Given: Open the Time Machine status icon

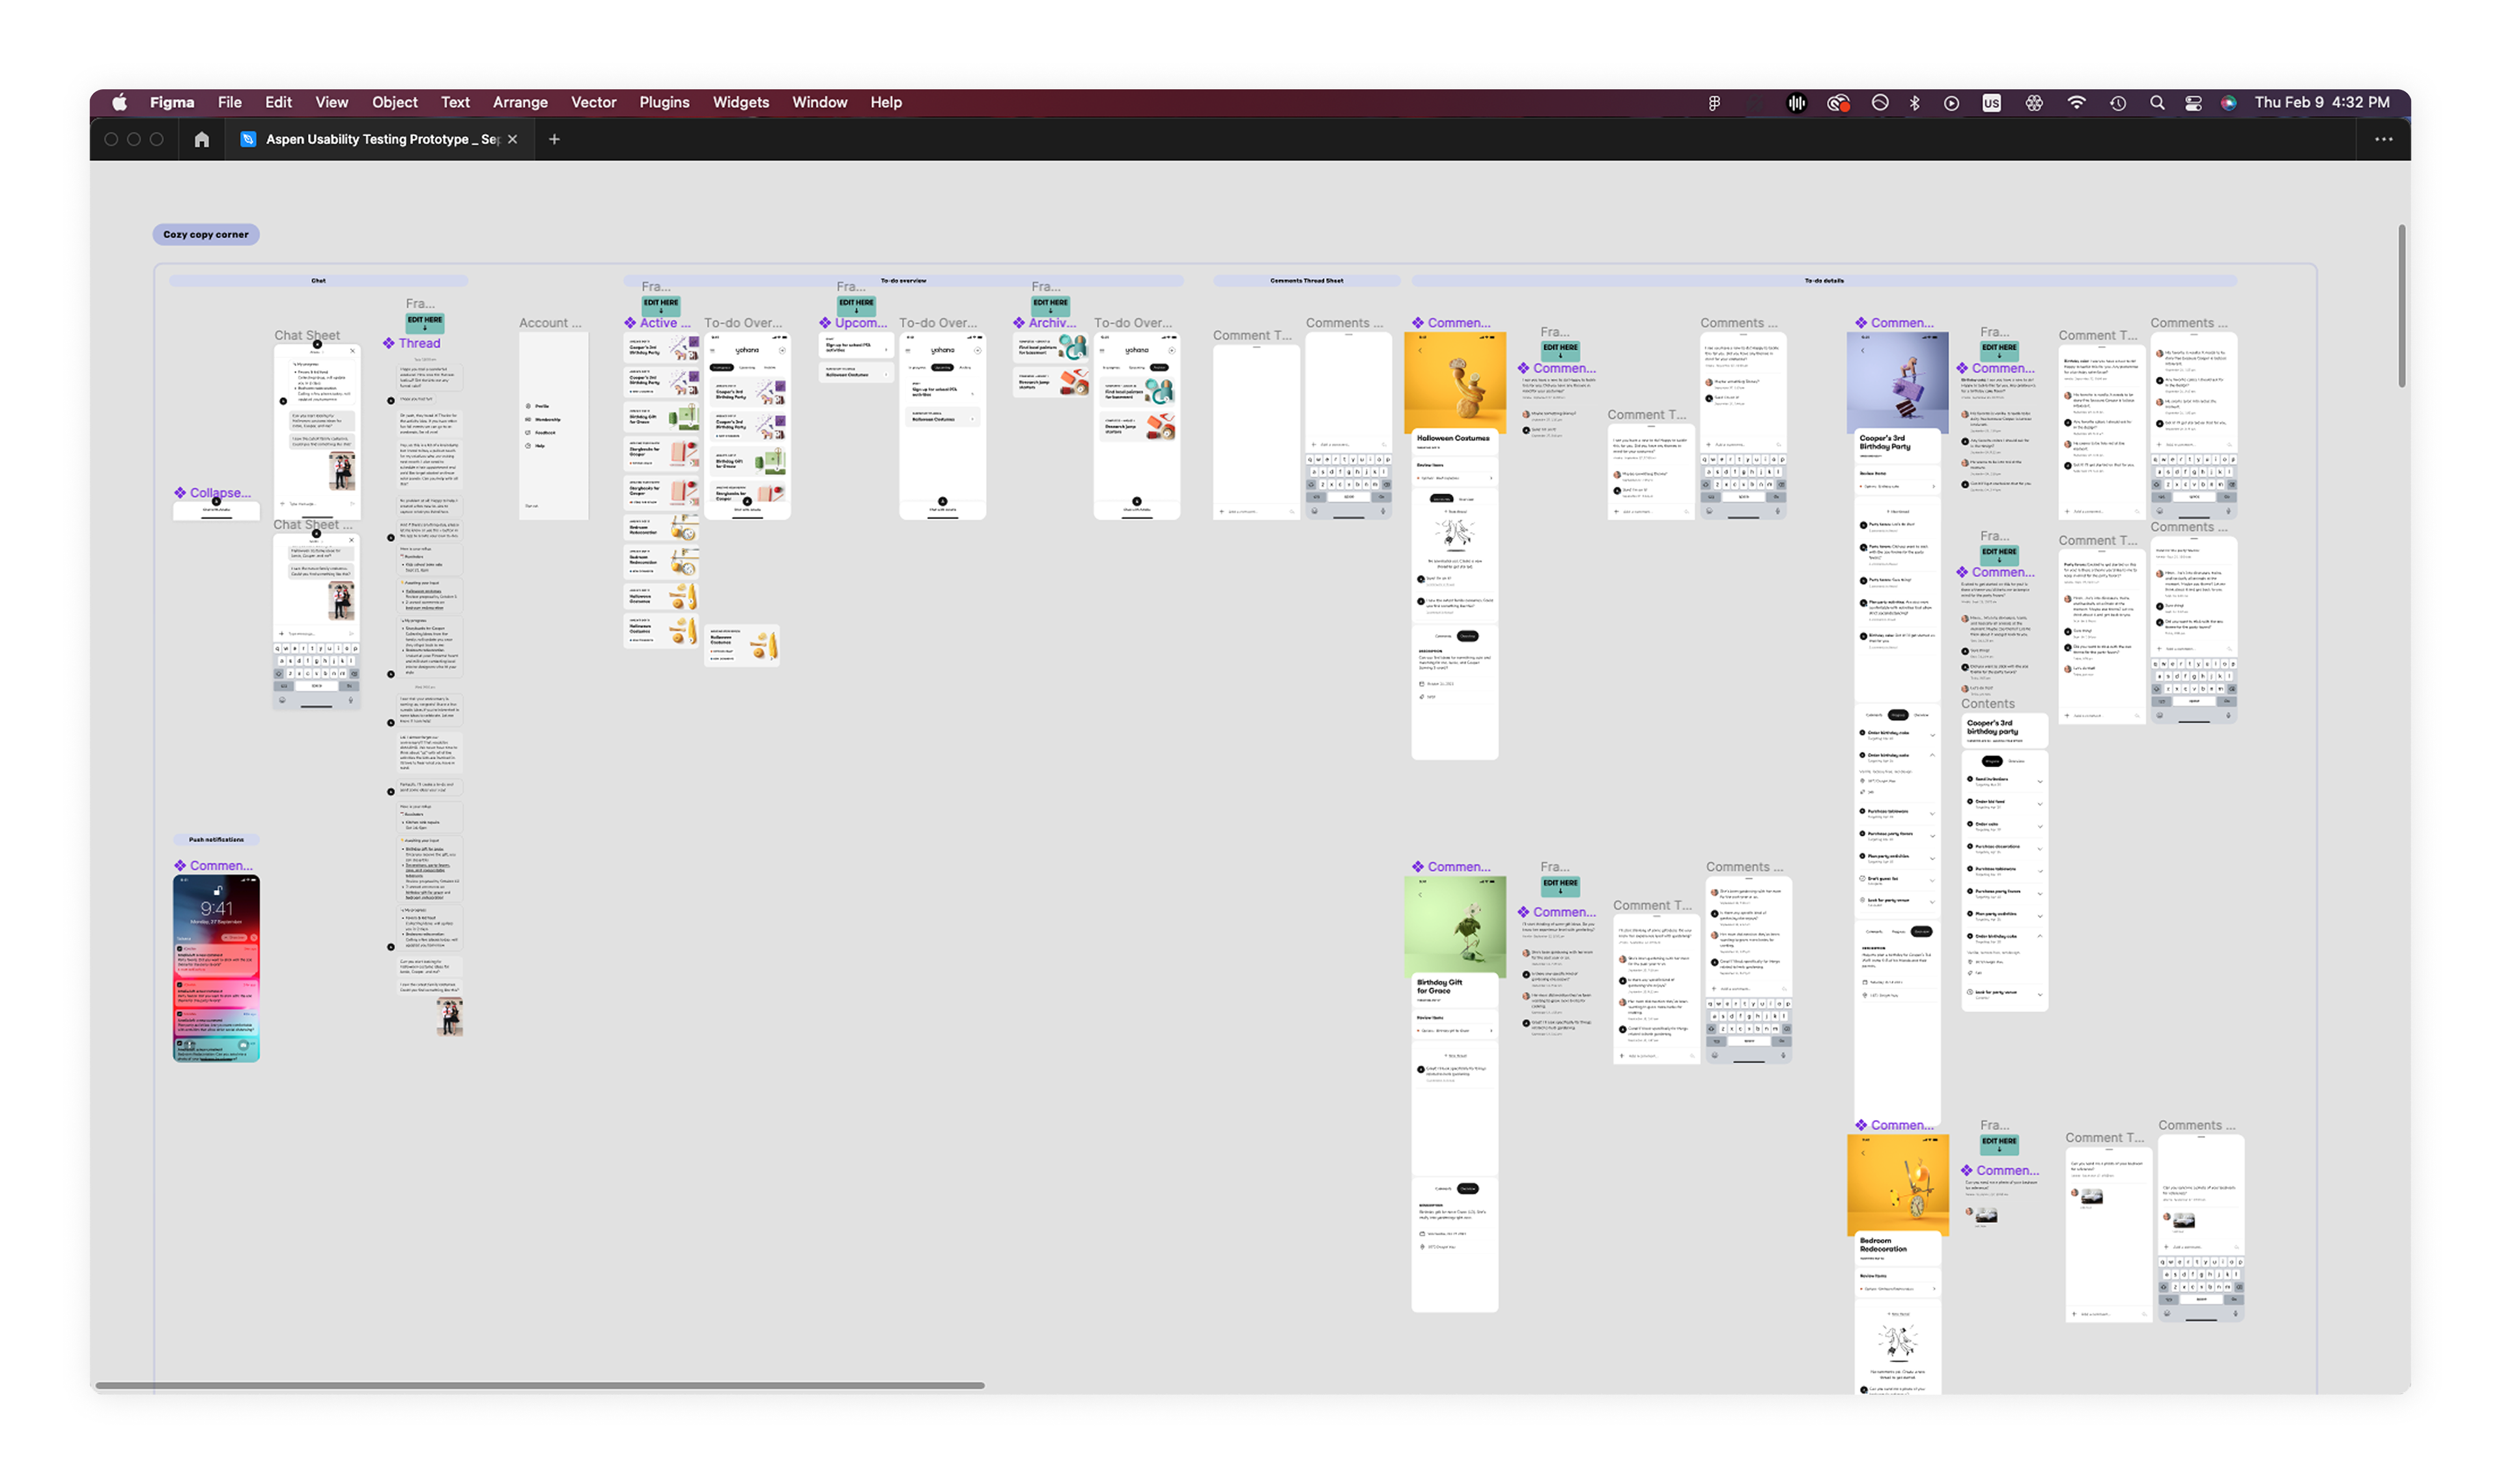Looking at the screenshot, I should coord(2117,103).
